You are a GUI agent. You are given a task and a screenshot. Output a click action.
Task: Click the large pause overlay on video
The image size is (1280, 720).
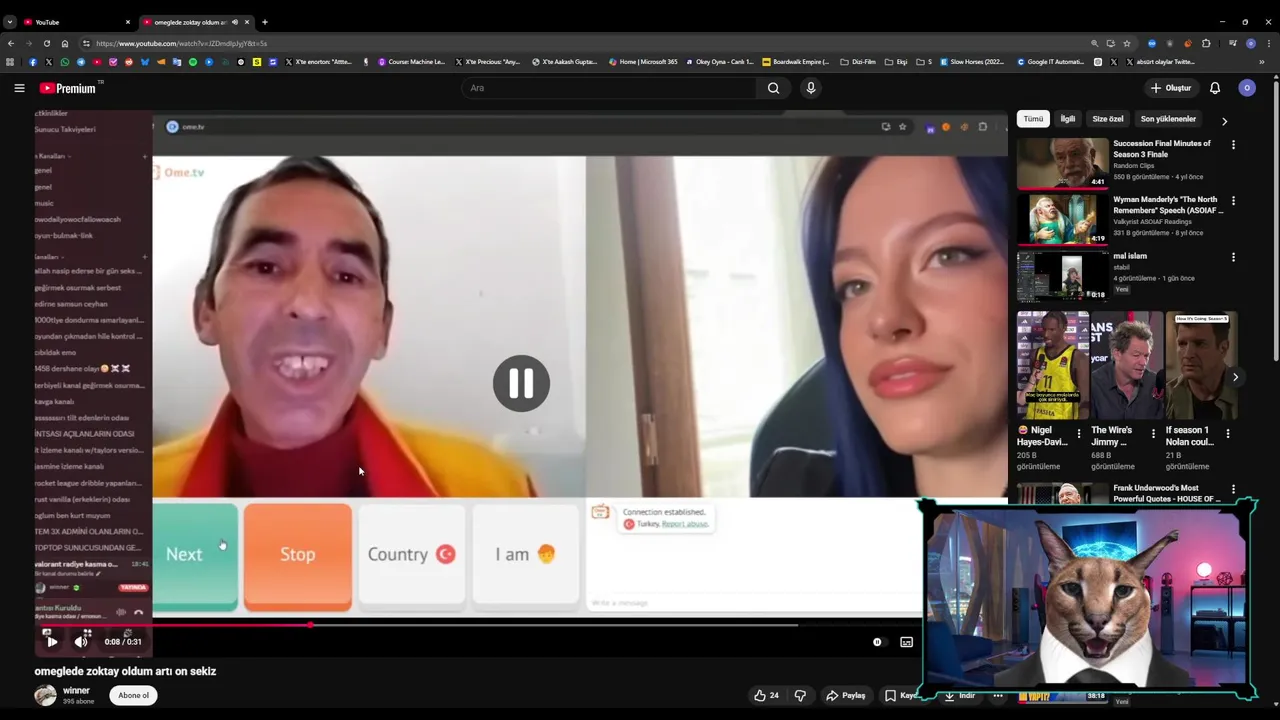(521, 383)
